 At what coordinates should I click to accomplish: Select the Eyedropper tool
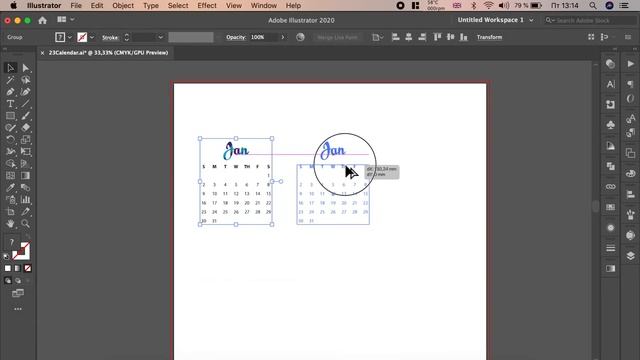point(10,188)
